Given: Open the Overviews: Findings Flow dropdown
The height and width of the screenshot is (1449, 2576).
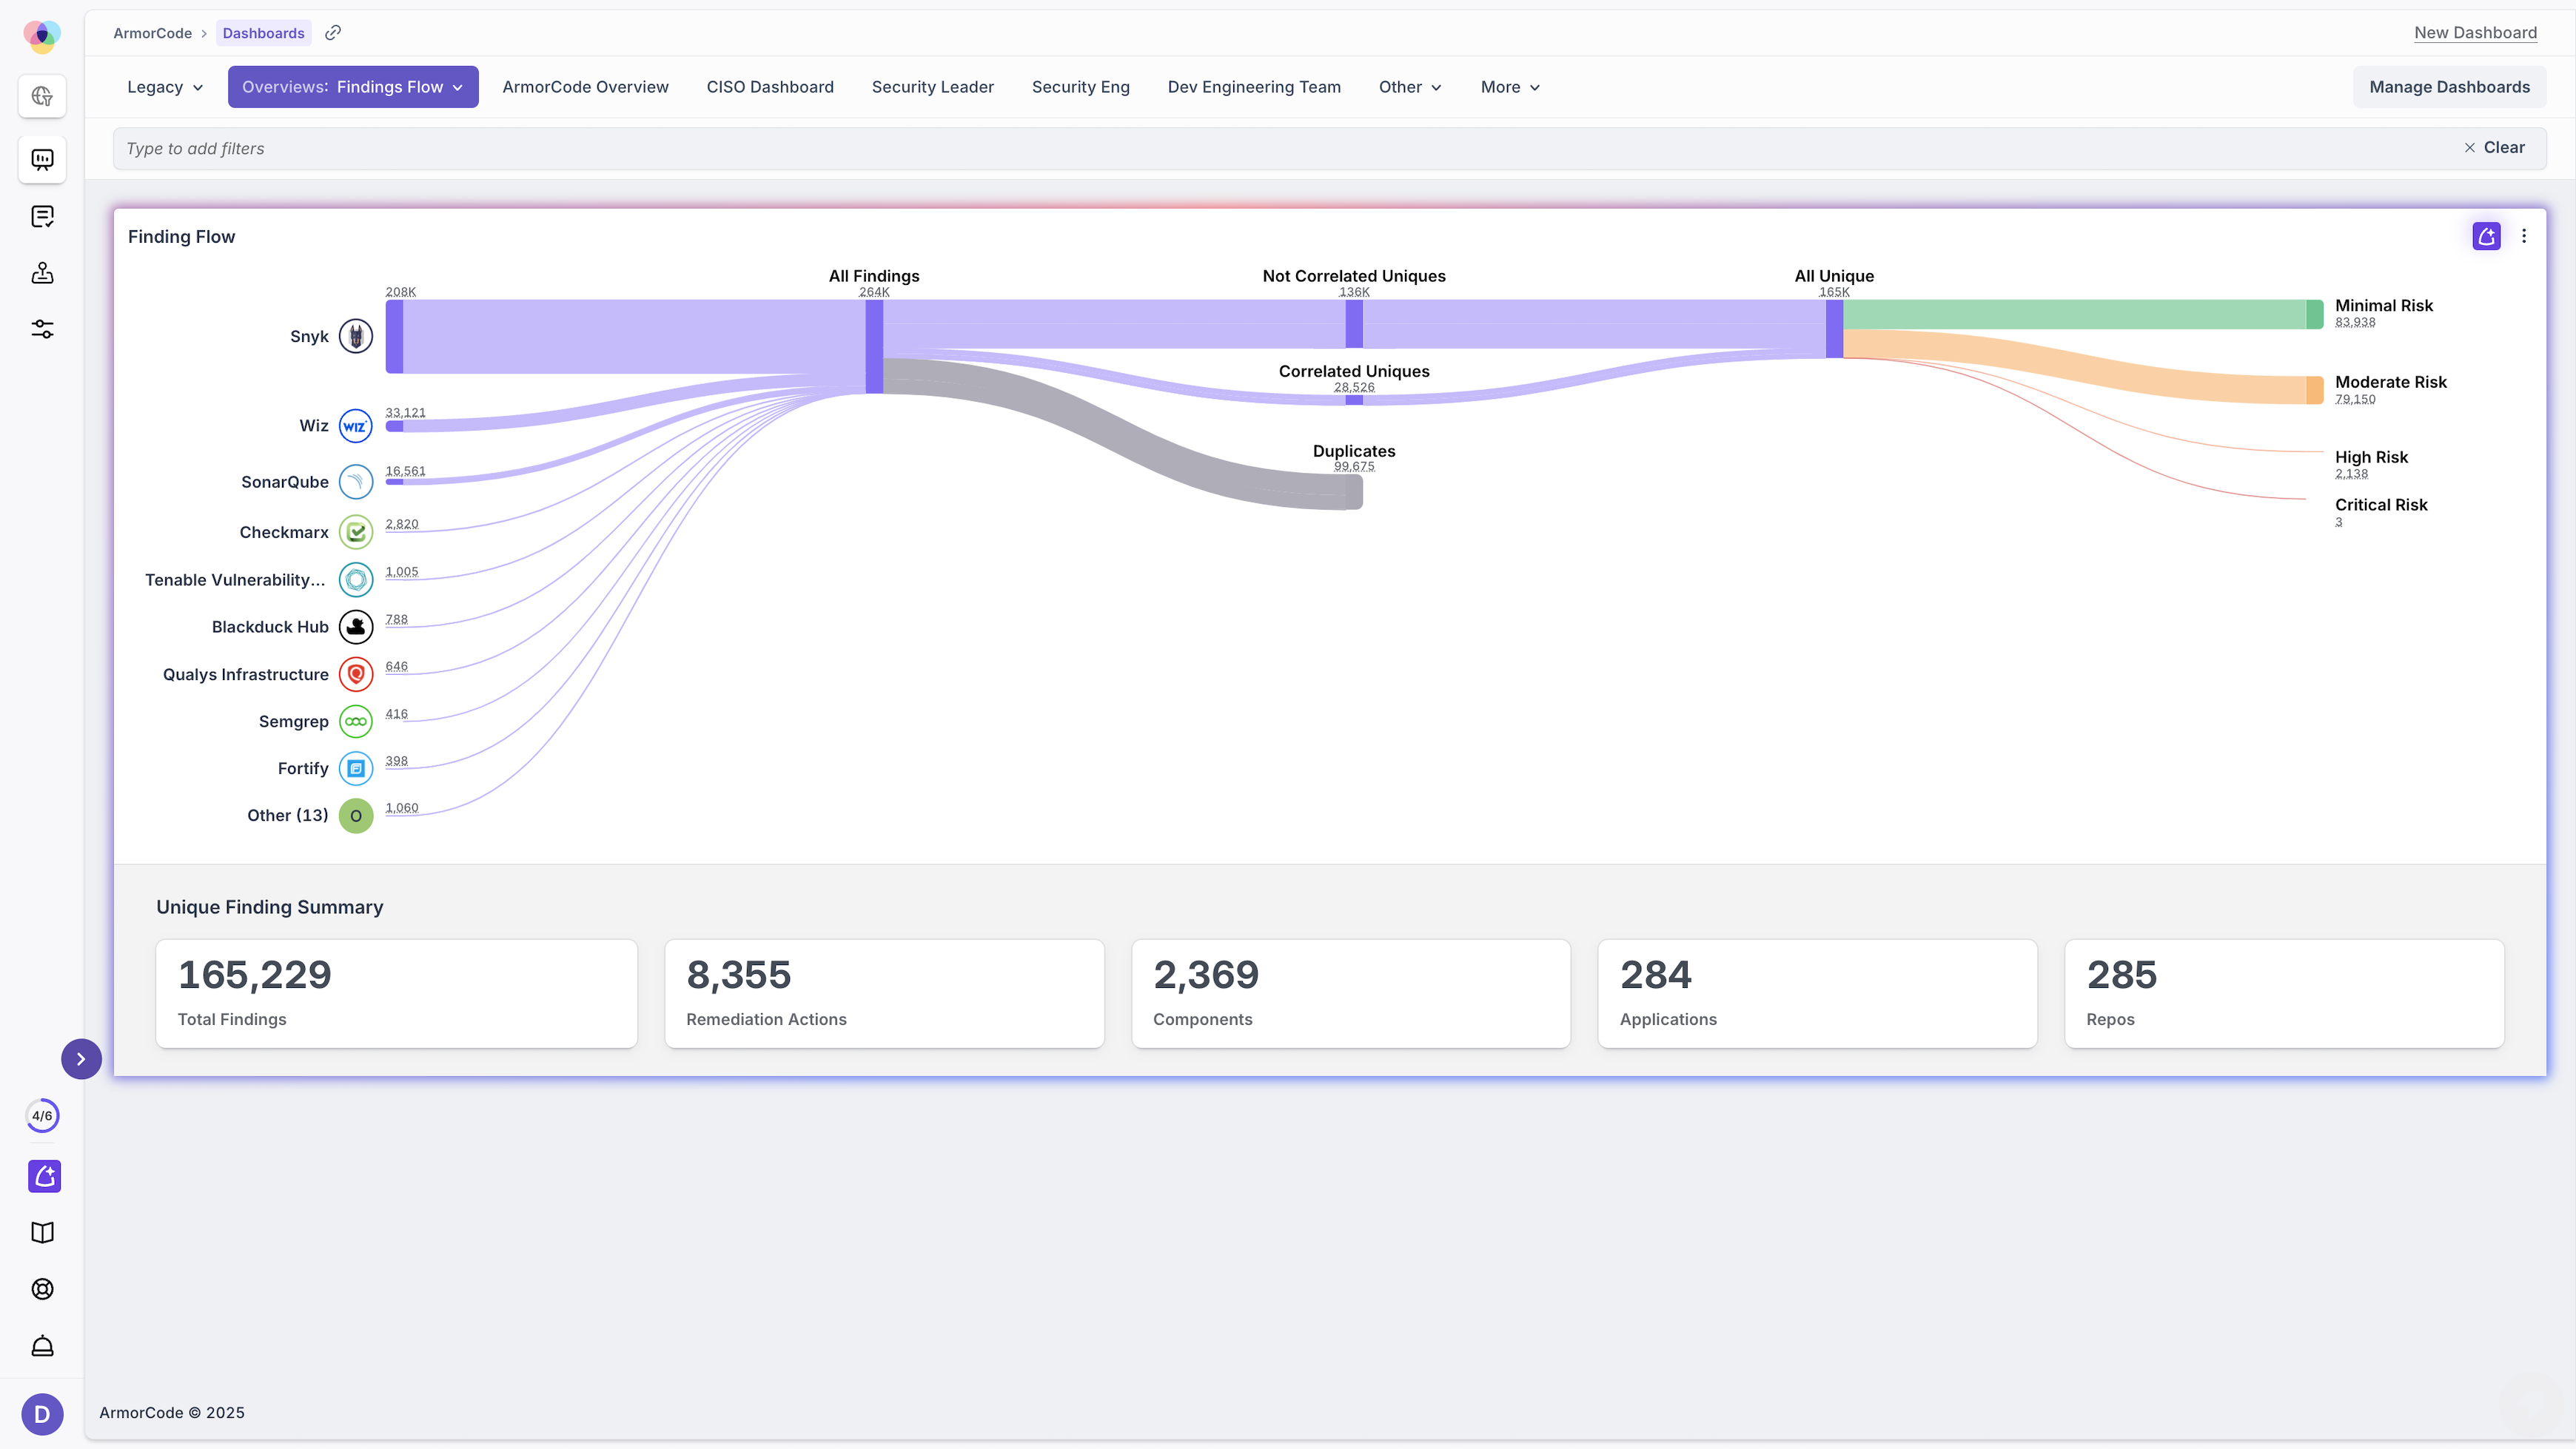Looking at the screenshot, I should (x=353, y=87).
